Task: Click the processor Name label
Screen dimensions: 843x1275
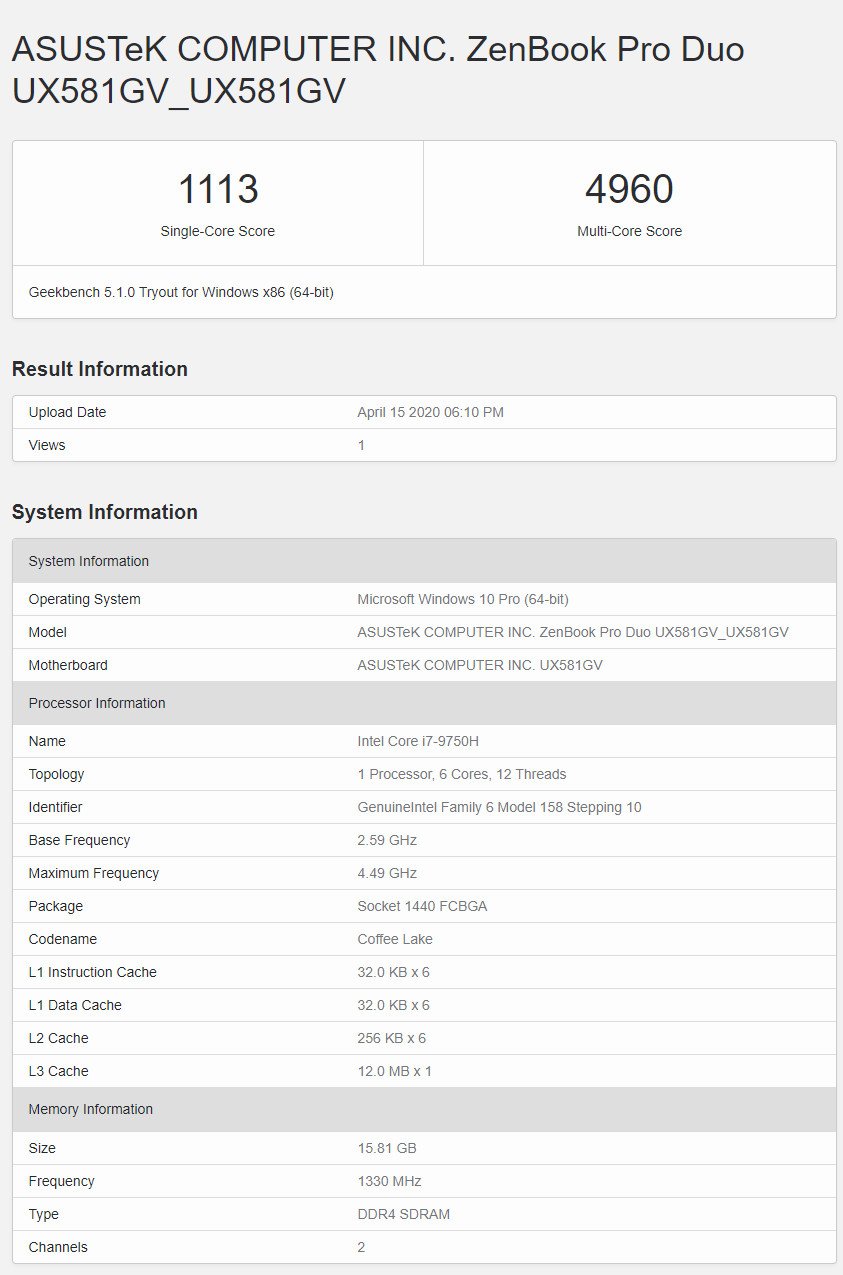Action: click(x=47, y=741)
